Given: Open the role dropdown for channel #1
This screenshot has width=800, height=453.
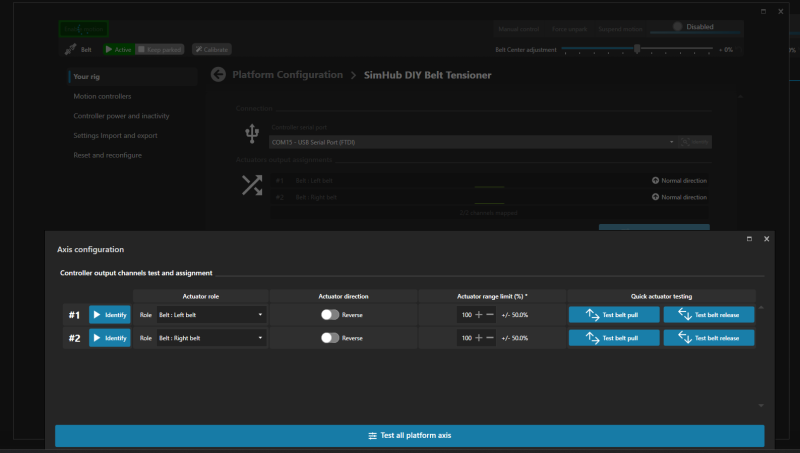Looking at the screenshot, I should [x=211, y=315].
